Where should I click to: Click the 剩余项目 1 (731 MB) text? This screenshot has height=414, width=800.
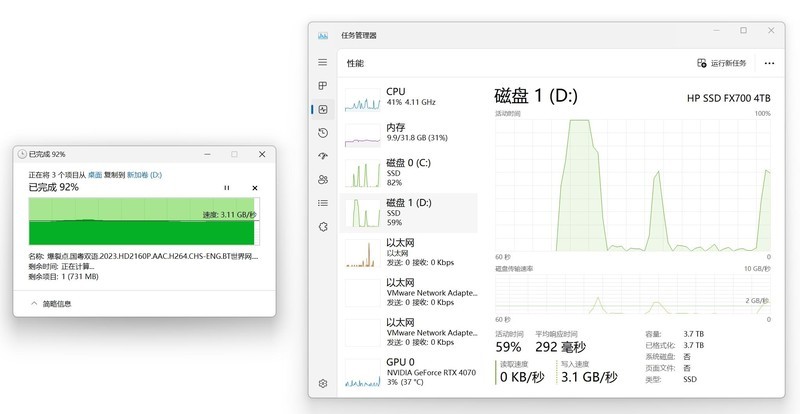tap(63, 276)
